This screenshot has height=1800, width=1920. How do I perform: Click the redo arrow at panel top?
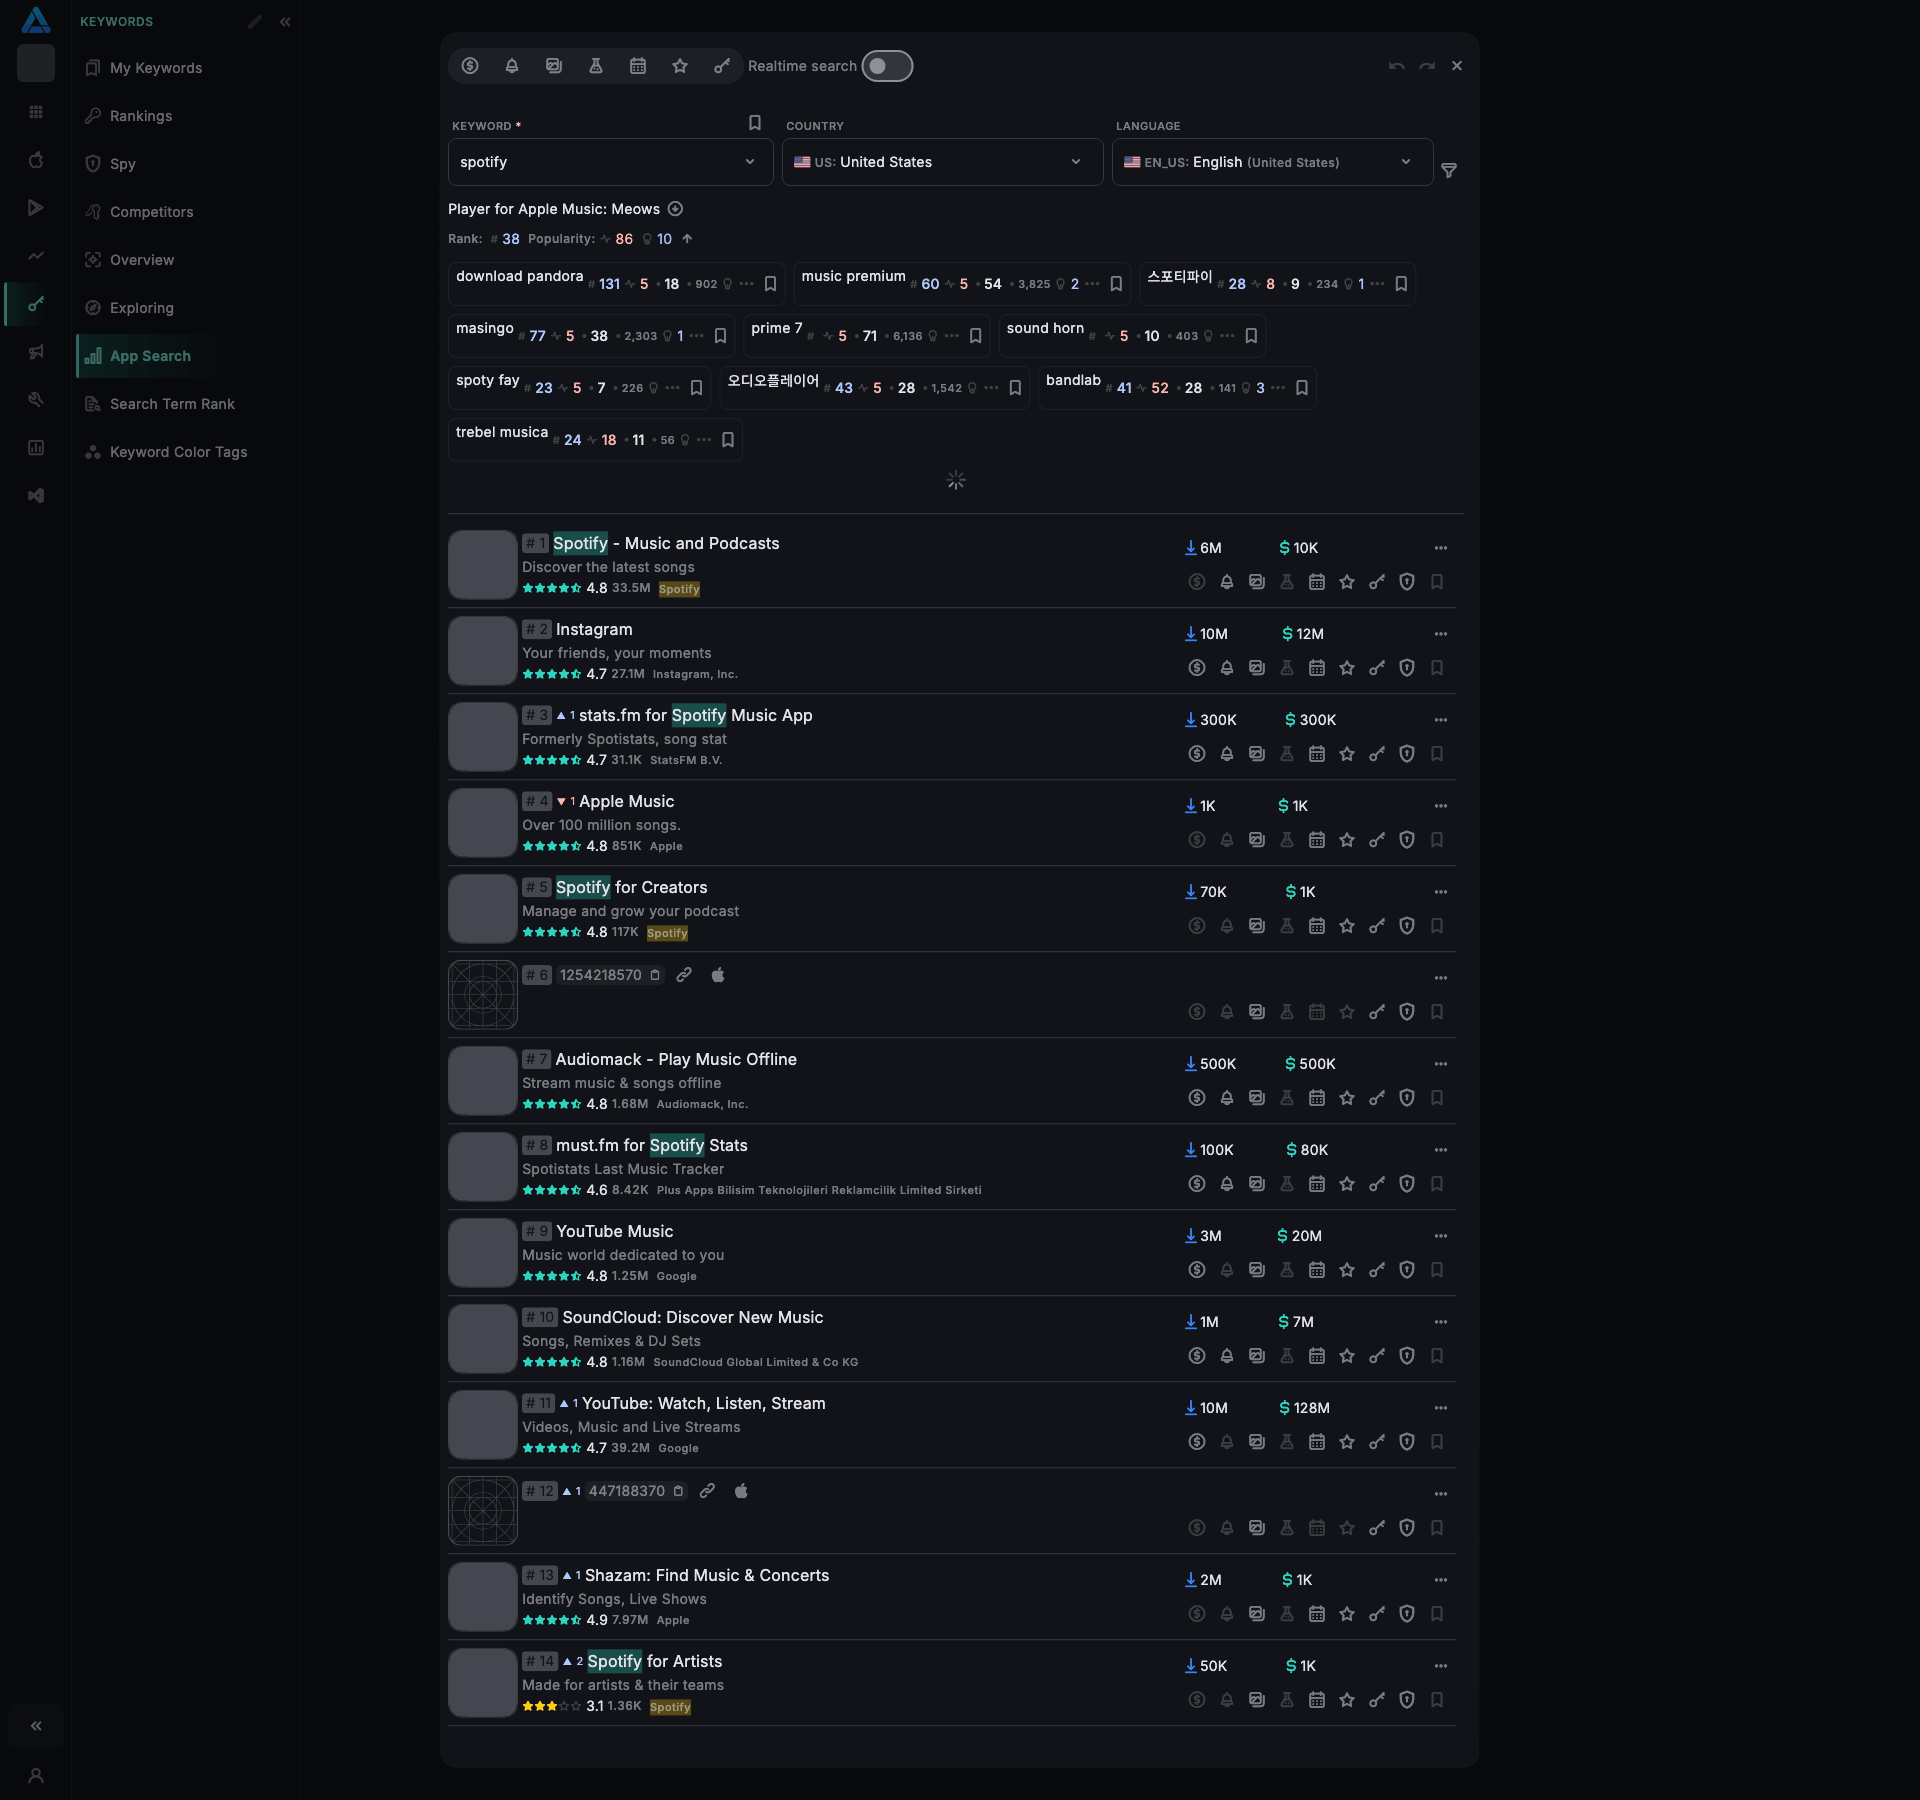(1427, 66)
